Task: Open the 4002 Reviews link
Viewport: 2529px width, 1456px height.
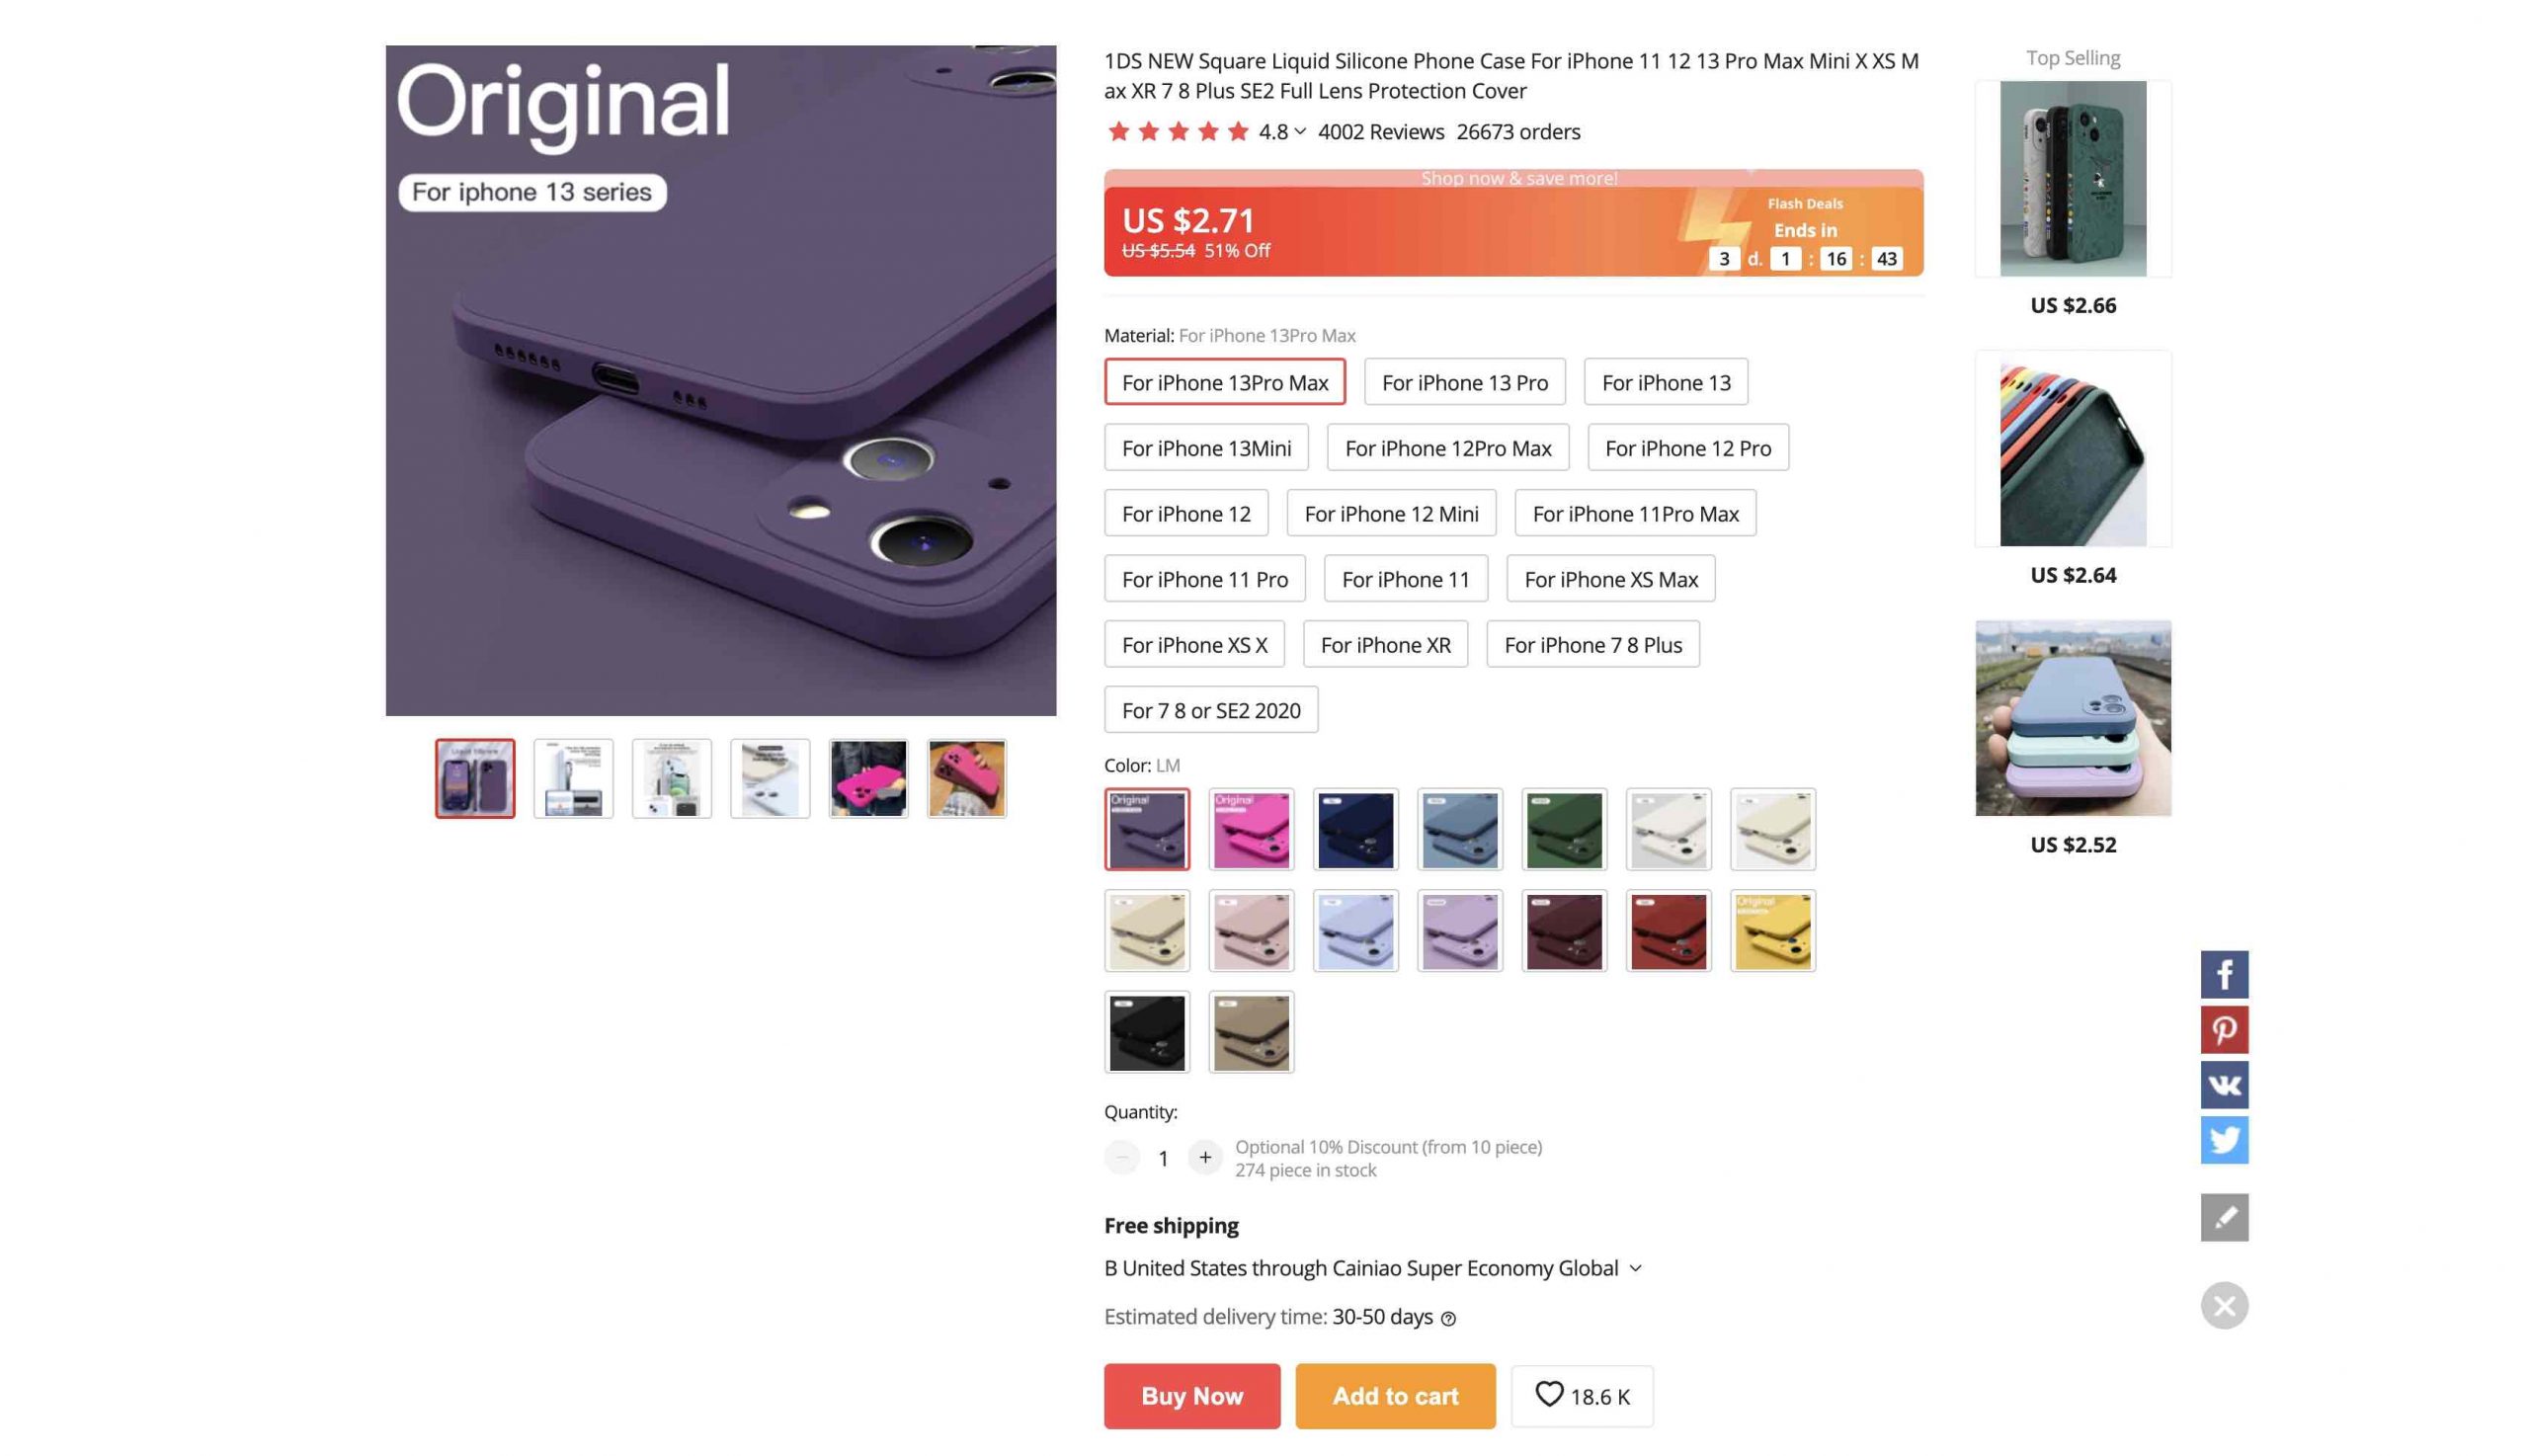Action: [x=1380, y=131]
